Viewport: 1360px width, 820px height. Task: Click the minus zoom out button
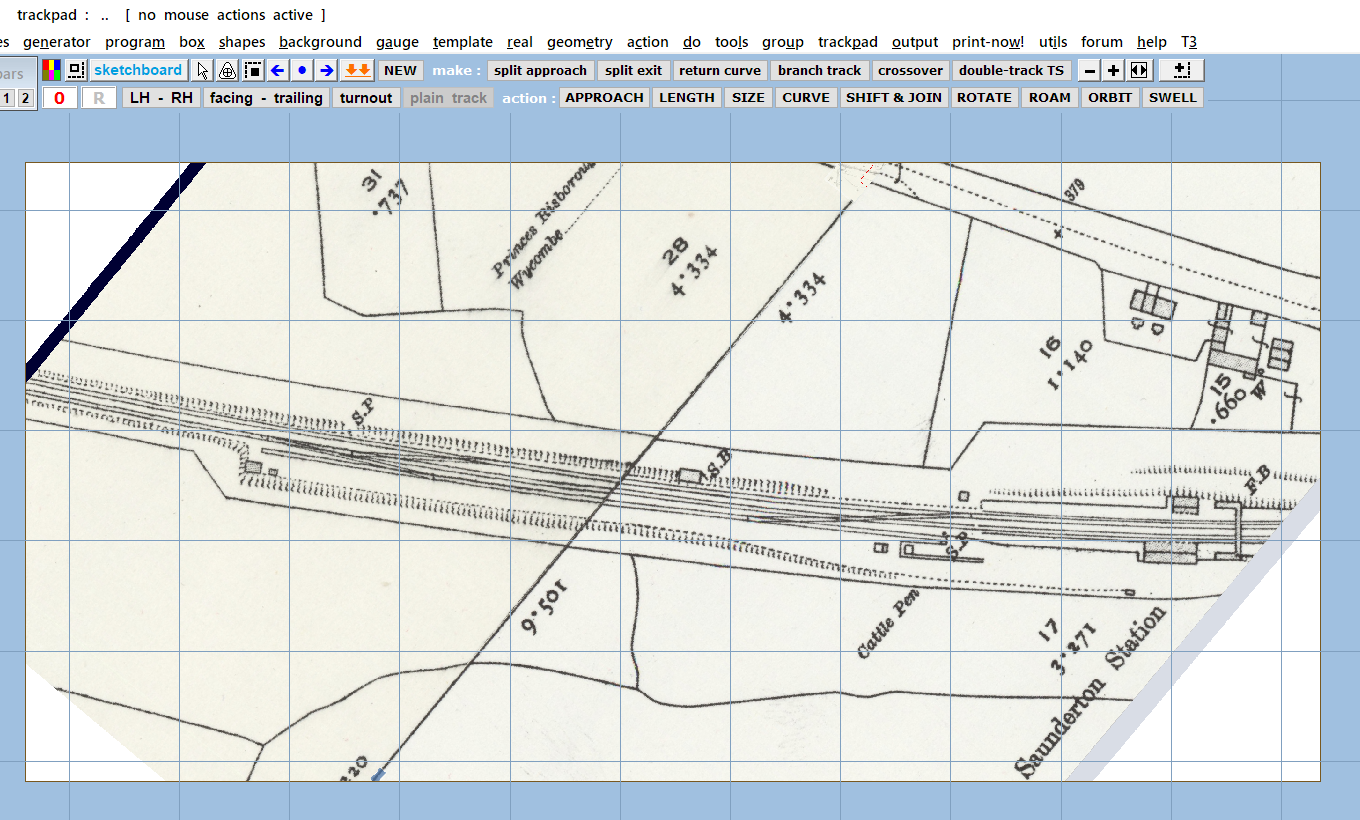[1089, 70]
